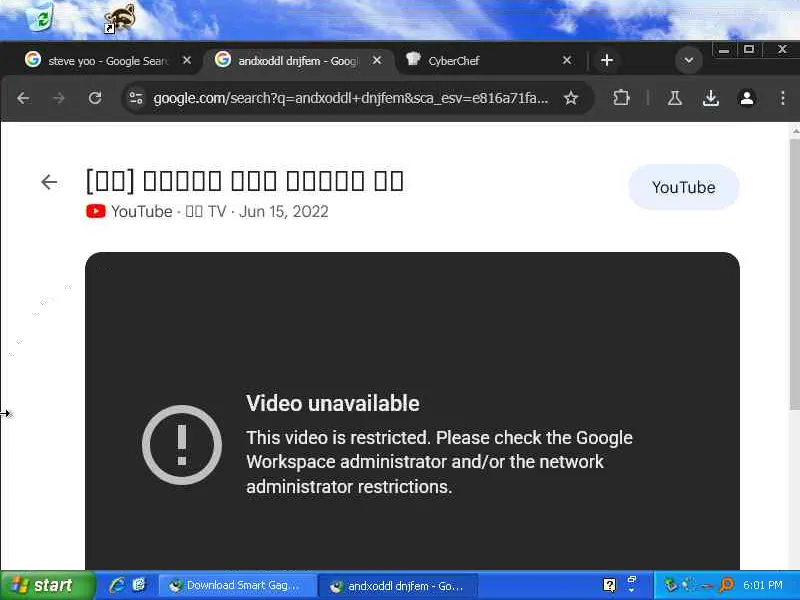Open the Recycle Bin desktop icon

point(40,16)
